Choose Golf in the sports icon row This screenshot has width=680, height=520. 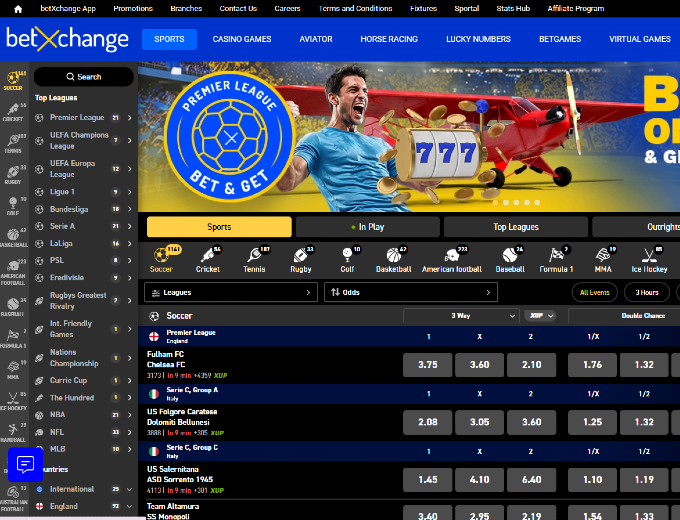pos(347,259)
